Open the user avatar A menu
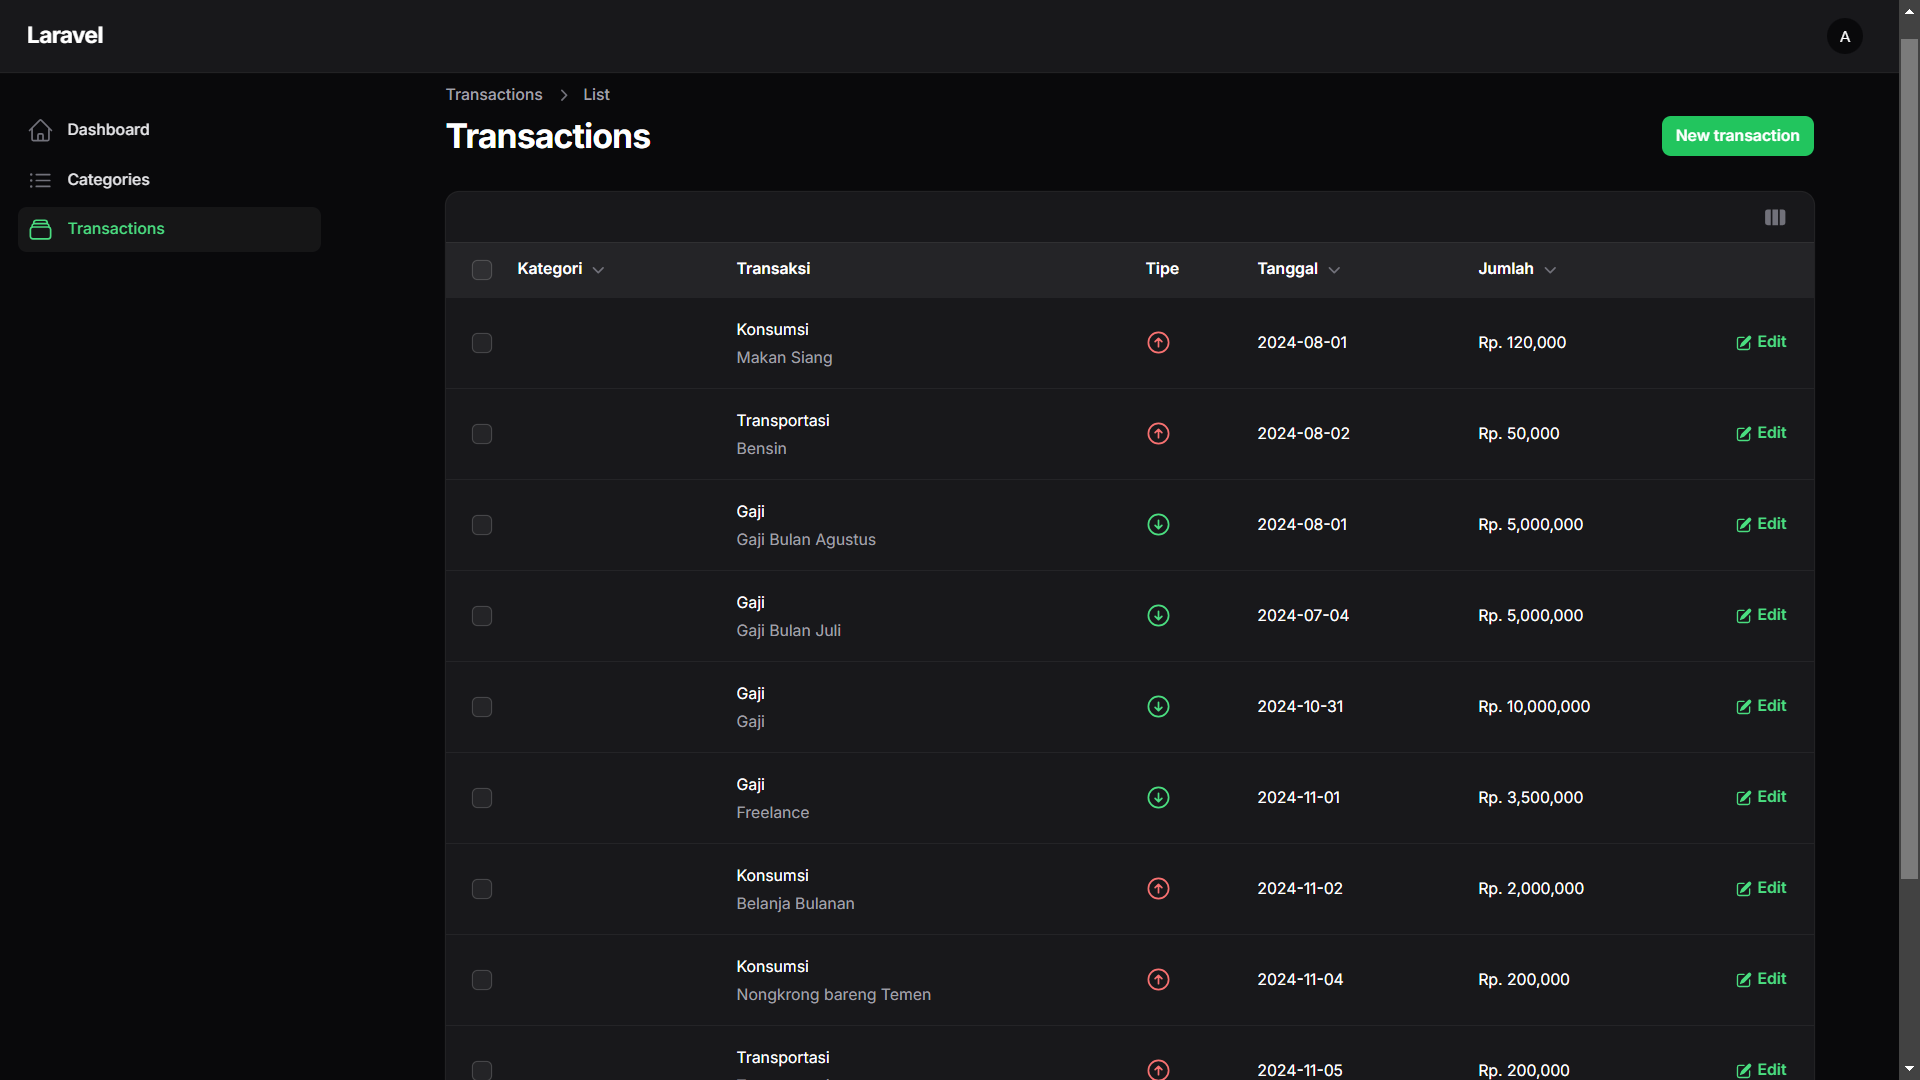 click(x=1844, y=36)
